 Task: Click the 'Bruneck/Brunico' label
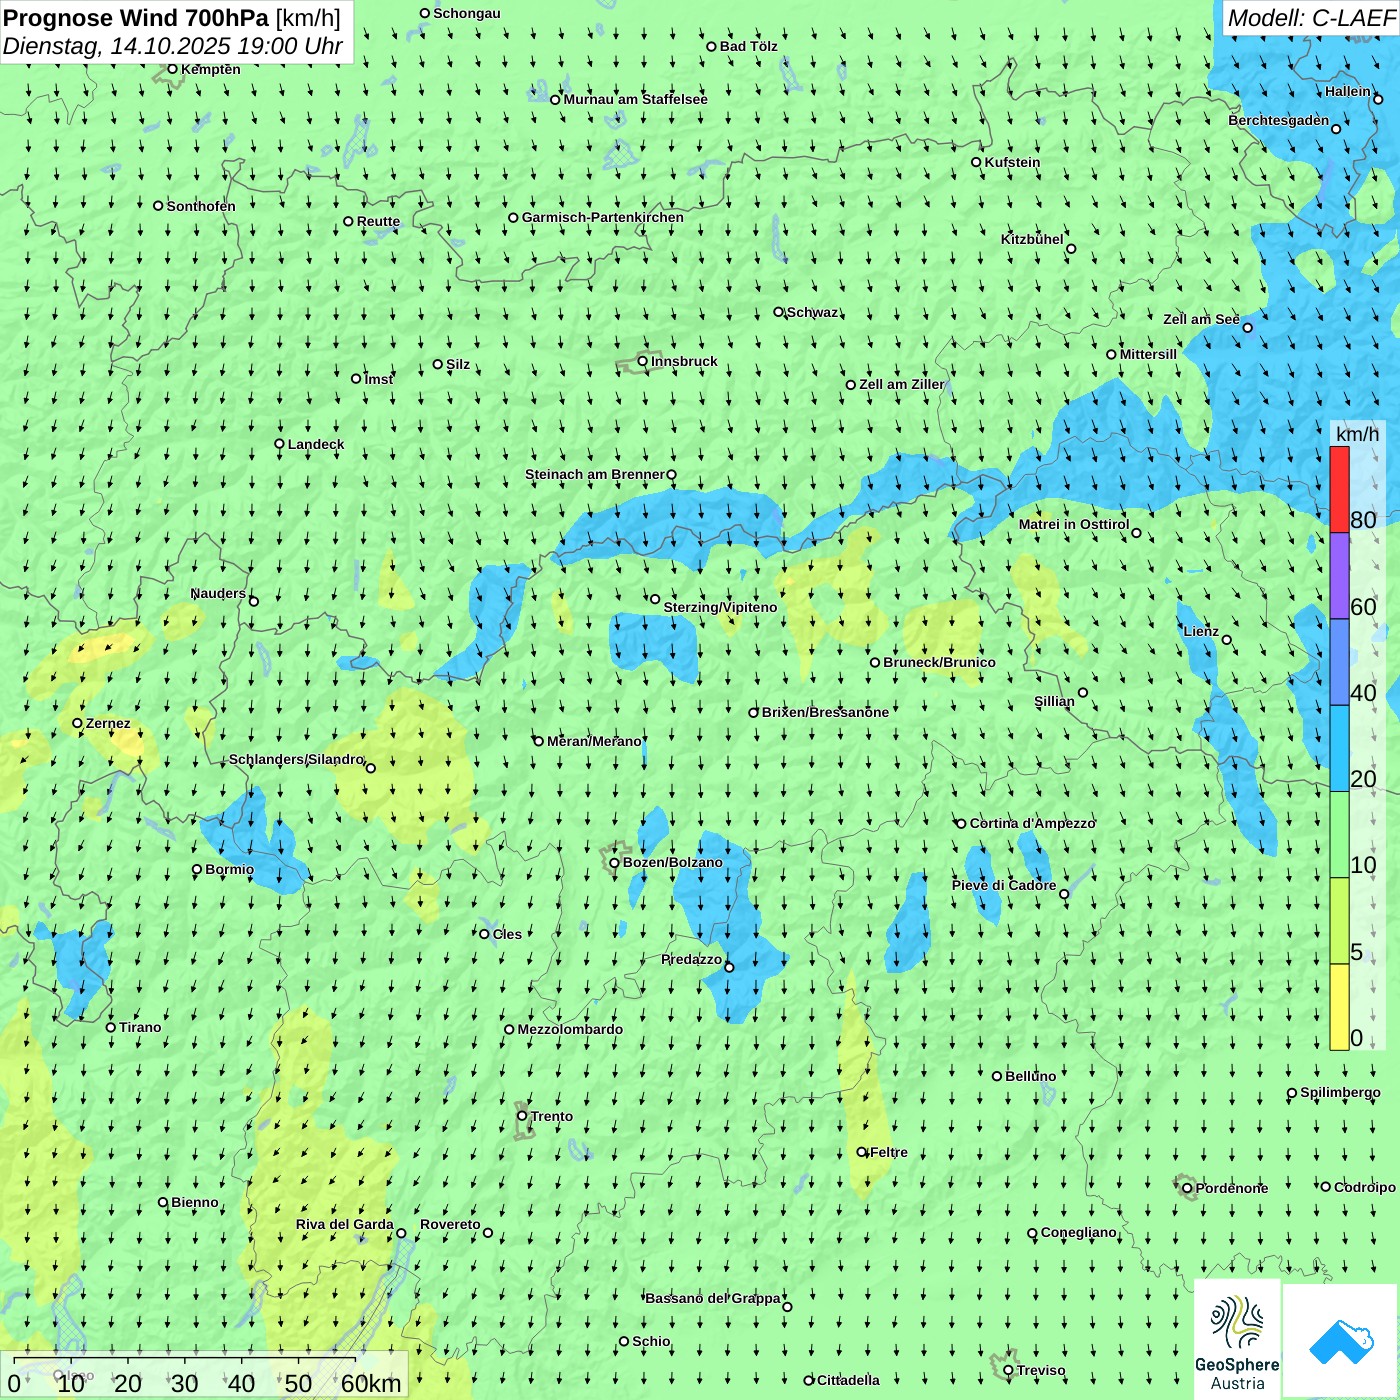click(939, 662)
